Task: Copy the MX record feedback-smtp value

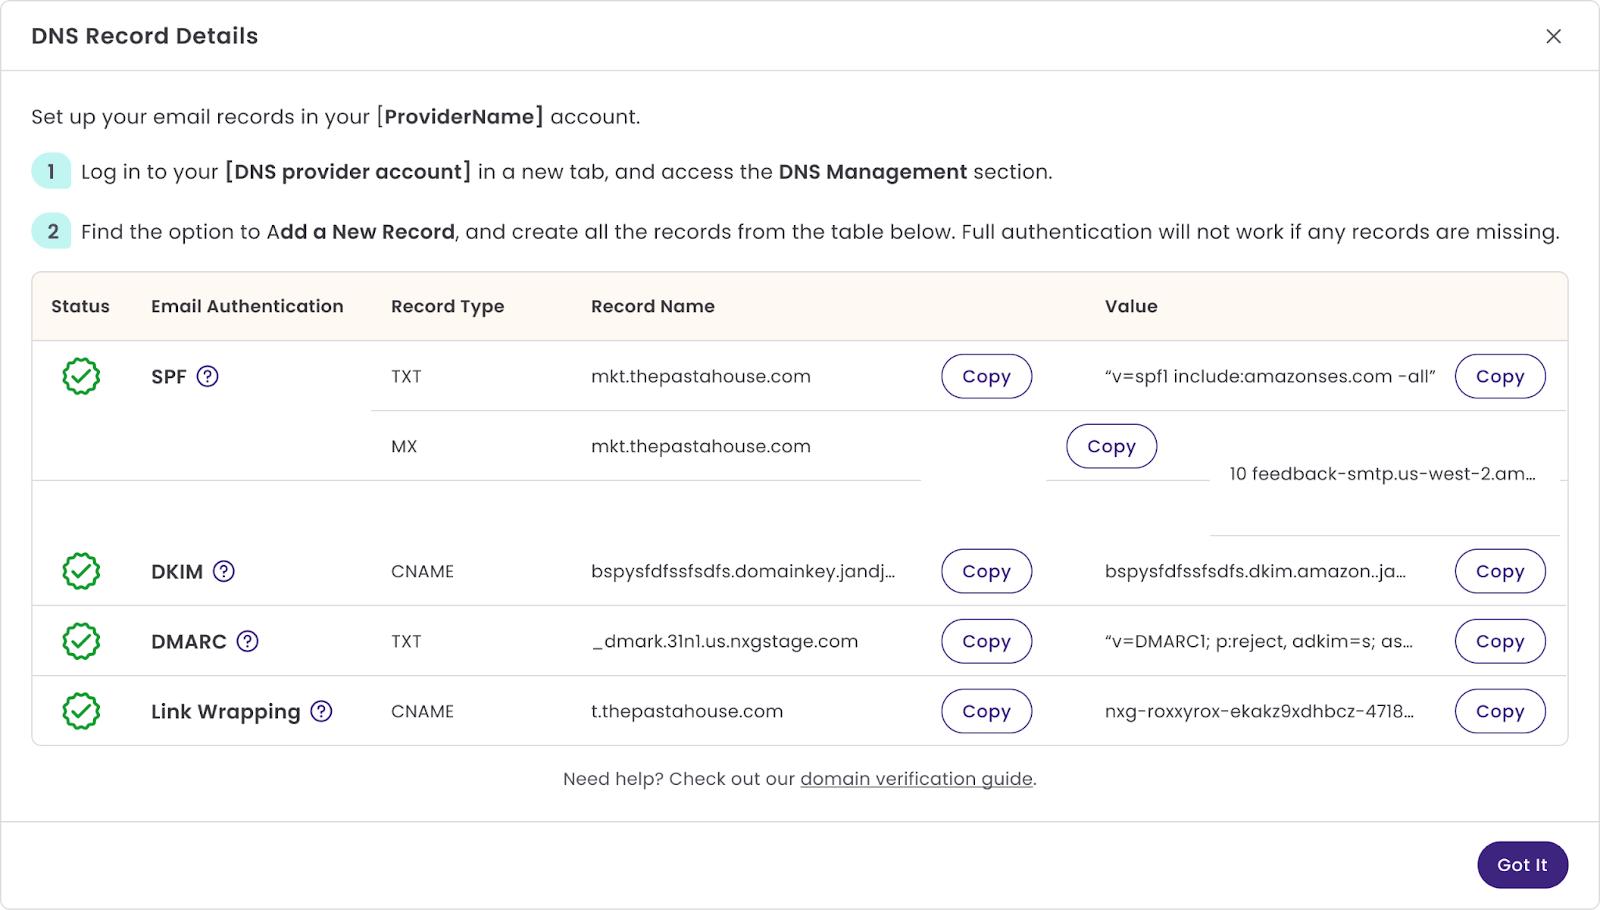Action: (1111, 446)
